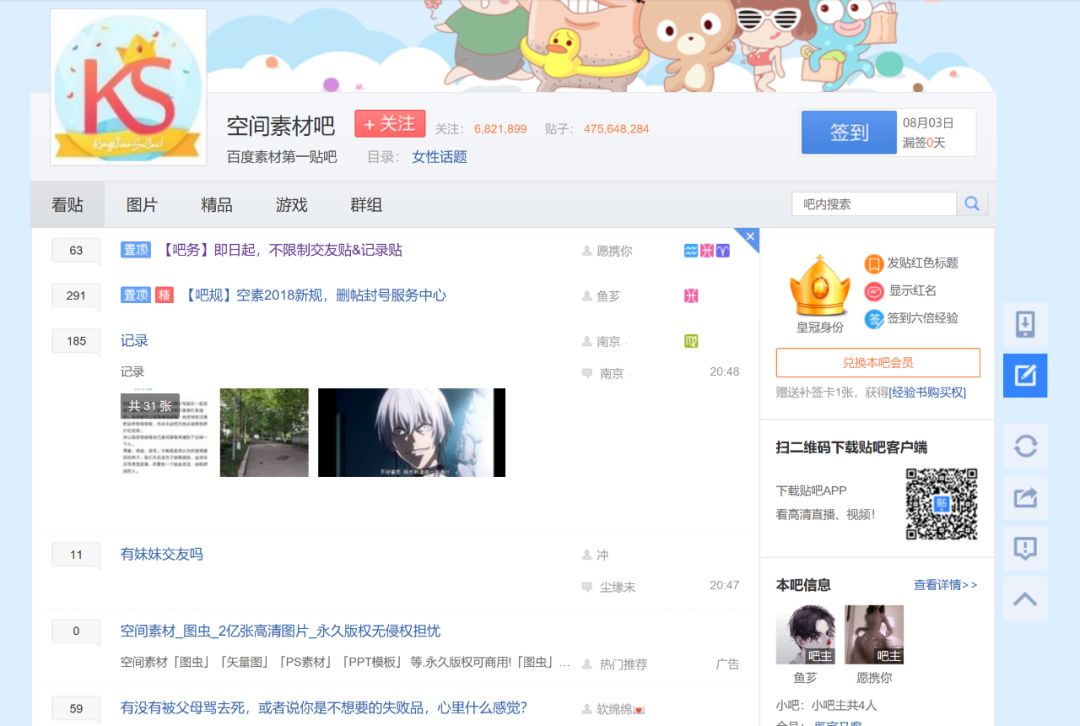Open the 精品 tab
This screenshot has height=726, width=1080.
click(216, 204)
